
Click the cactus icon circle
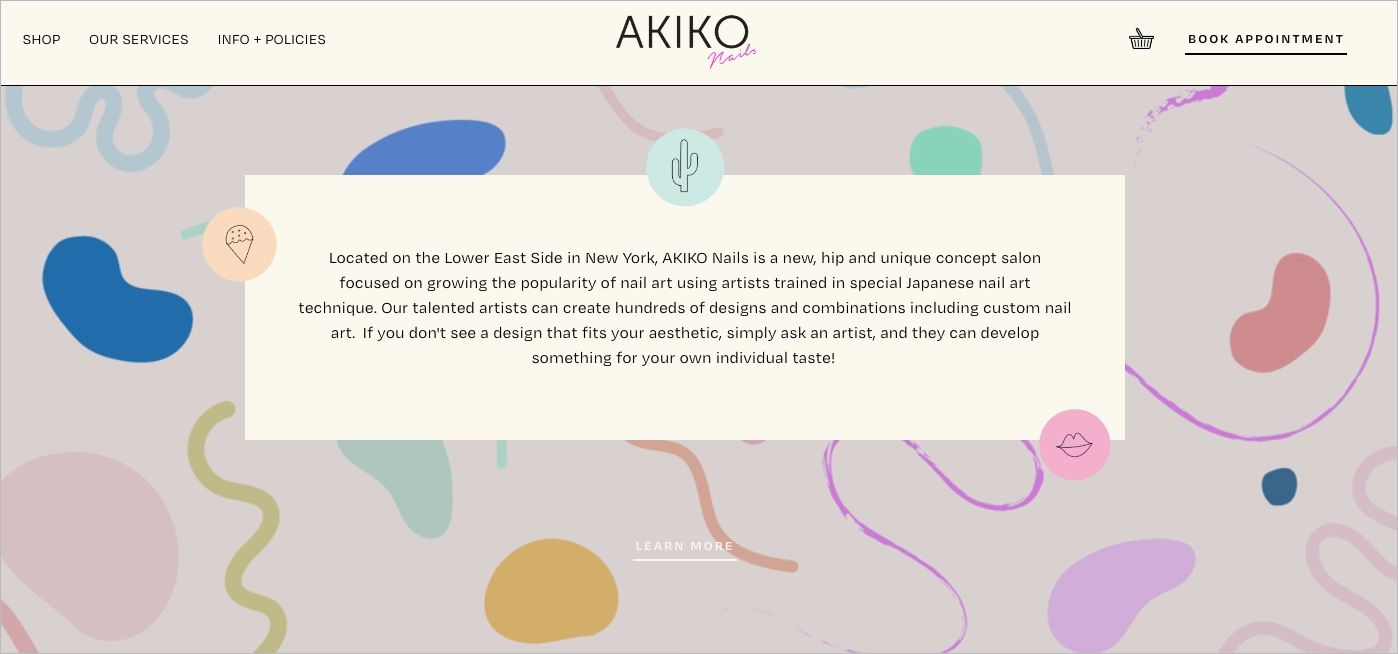click(x=685, y=167)
